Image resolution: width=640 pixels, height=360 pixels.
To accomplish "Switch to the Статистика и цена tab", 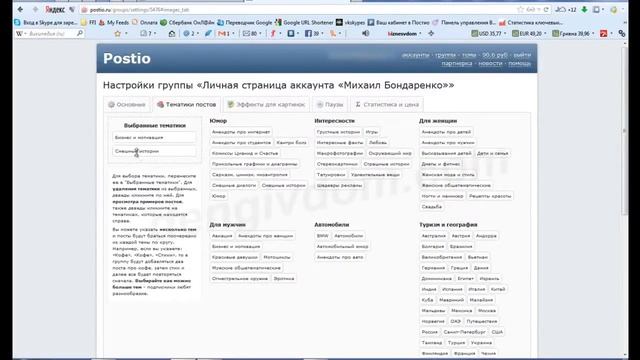I will pos(387,104).
